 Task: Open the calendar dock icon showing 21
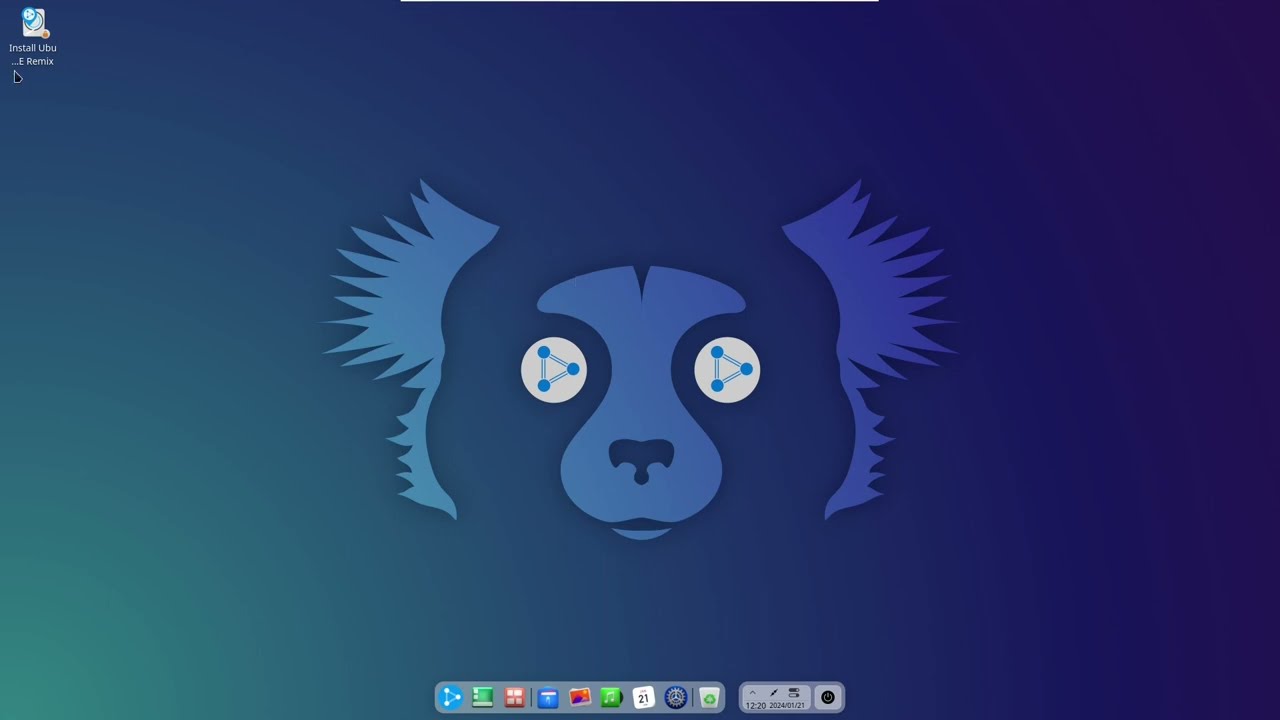click(643, 697)
